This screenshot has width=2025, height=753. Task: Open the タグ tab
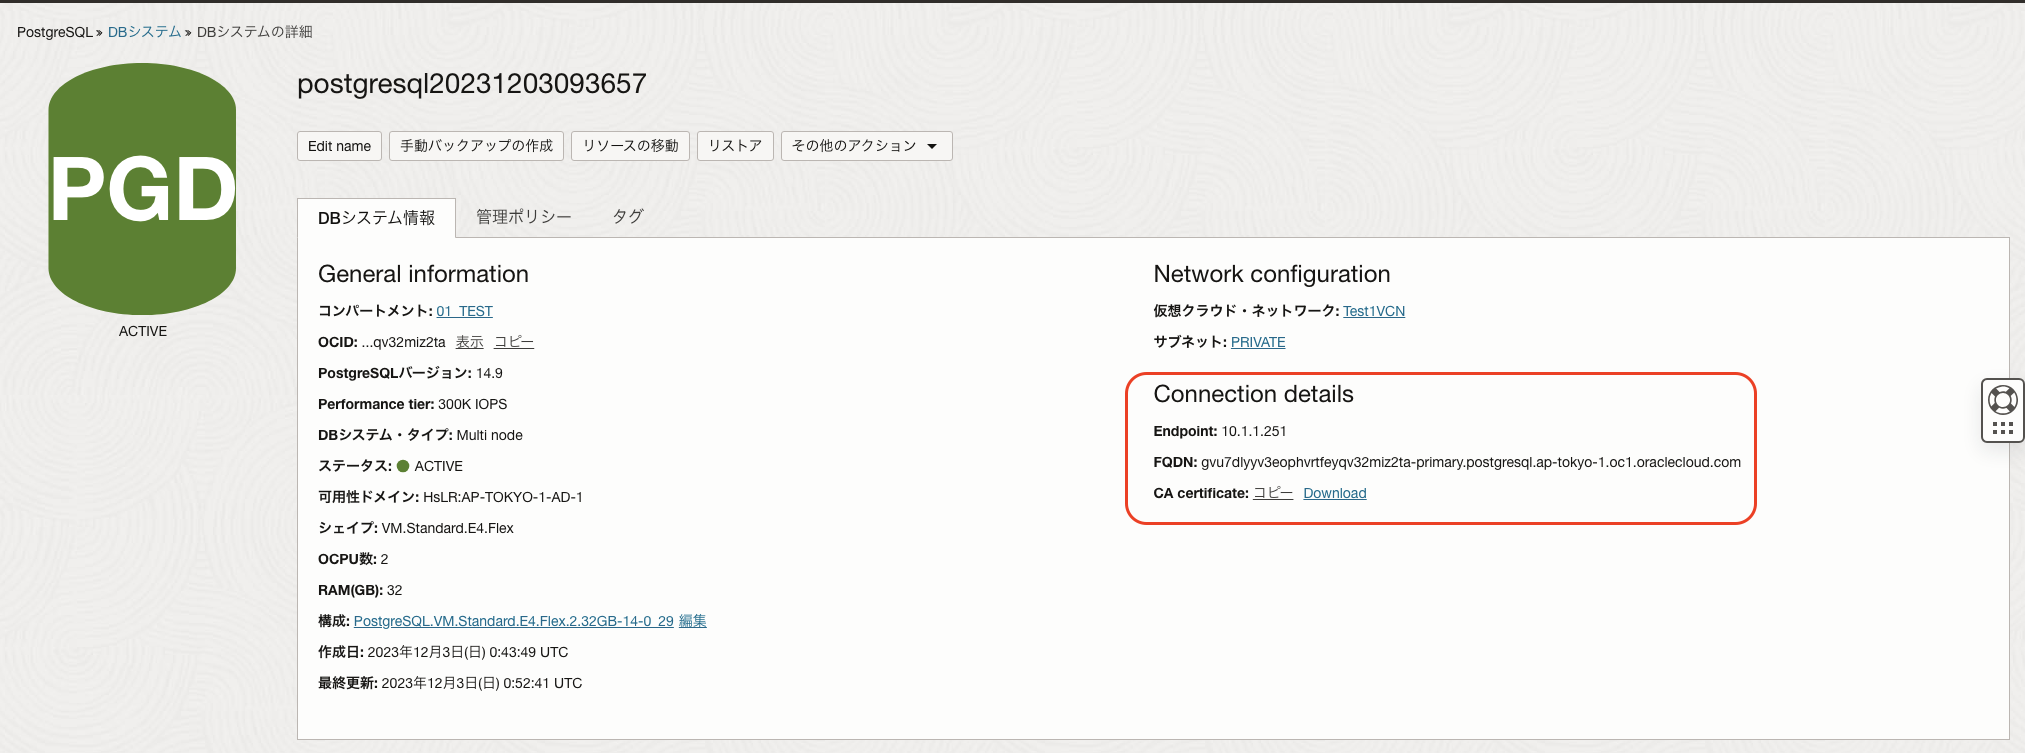(627, 217)
